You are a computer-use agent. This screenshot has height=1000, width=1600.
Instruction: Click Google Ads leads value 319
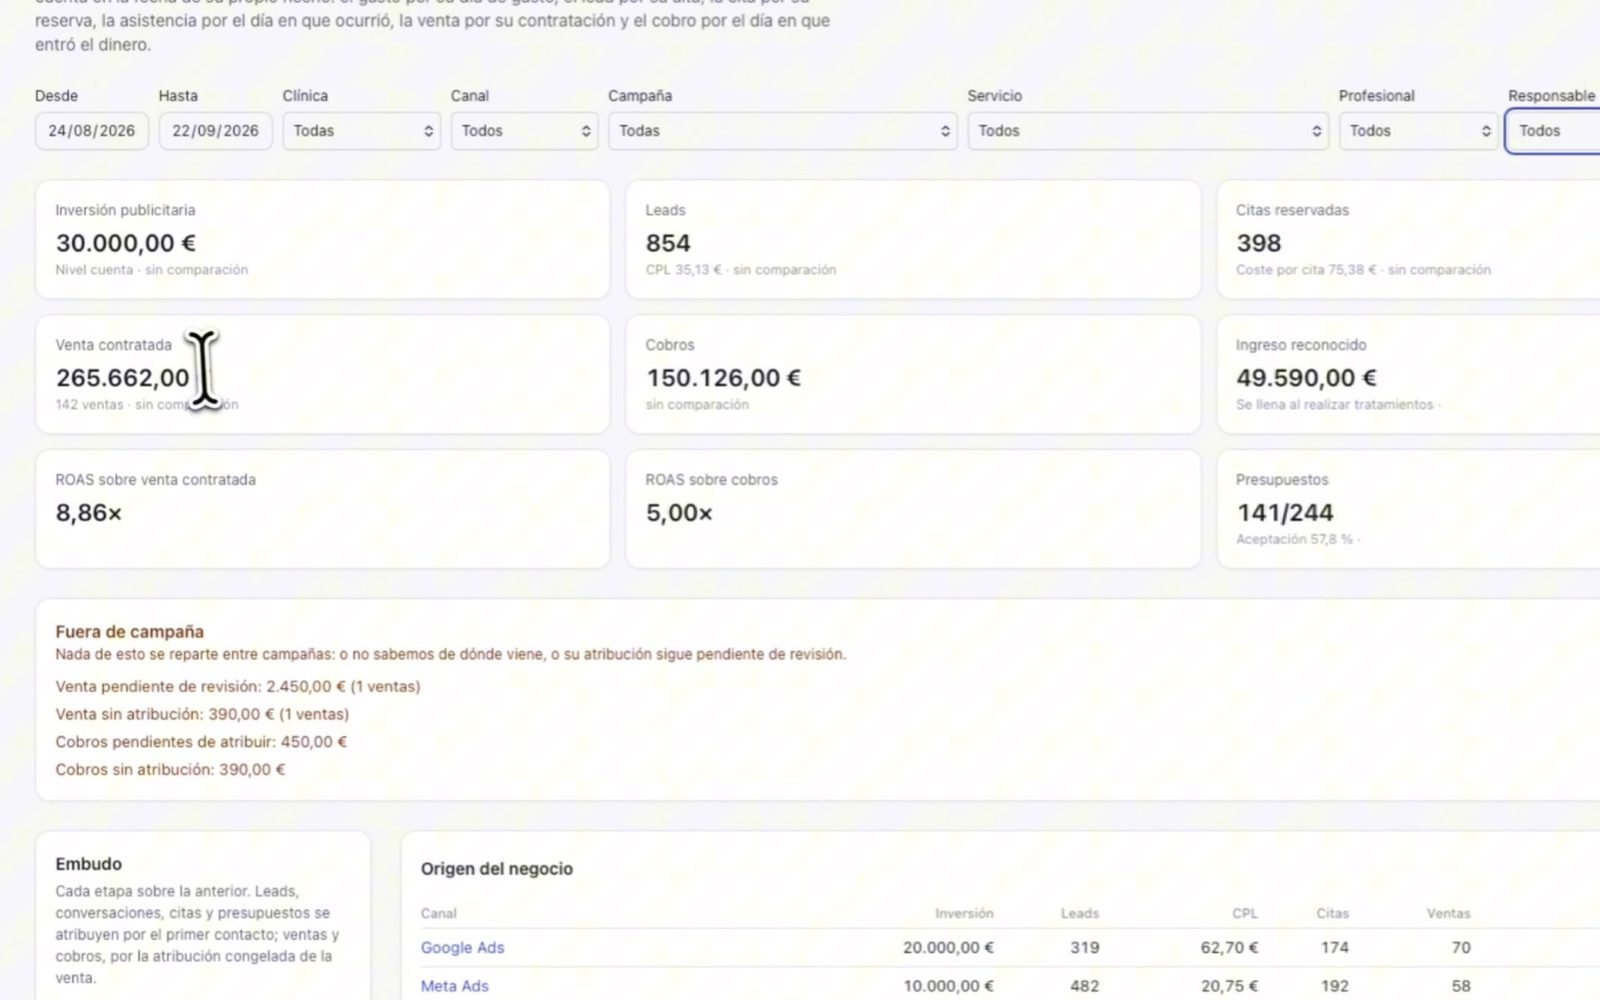pos(1084,947)
